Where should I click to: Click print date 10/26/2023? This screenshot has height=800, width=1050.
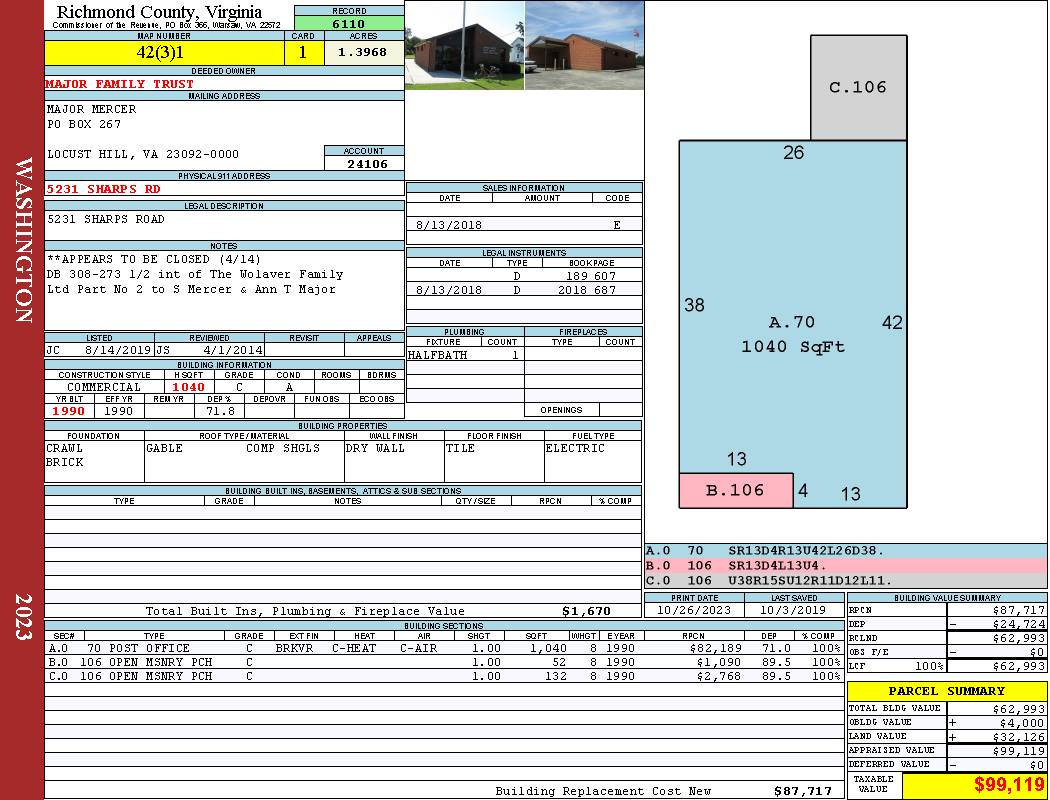(694, 610)
